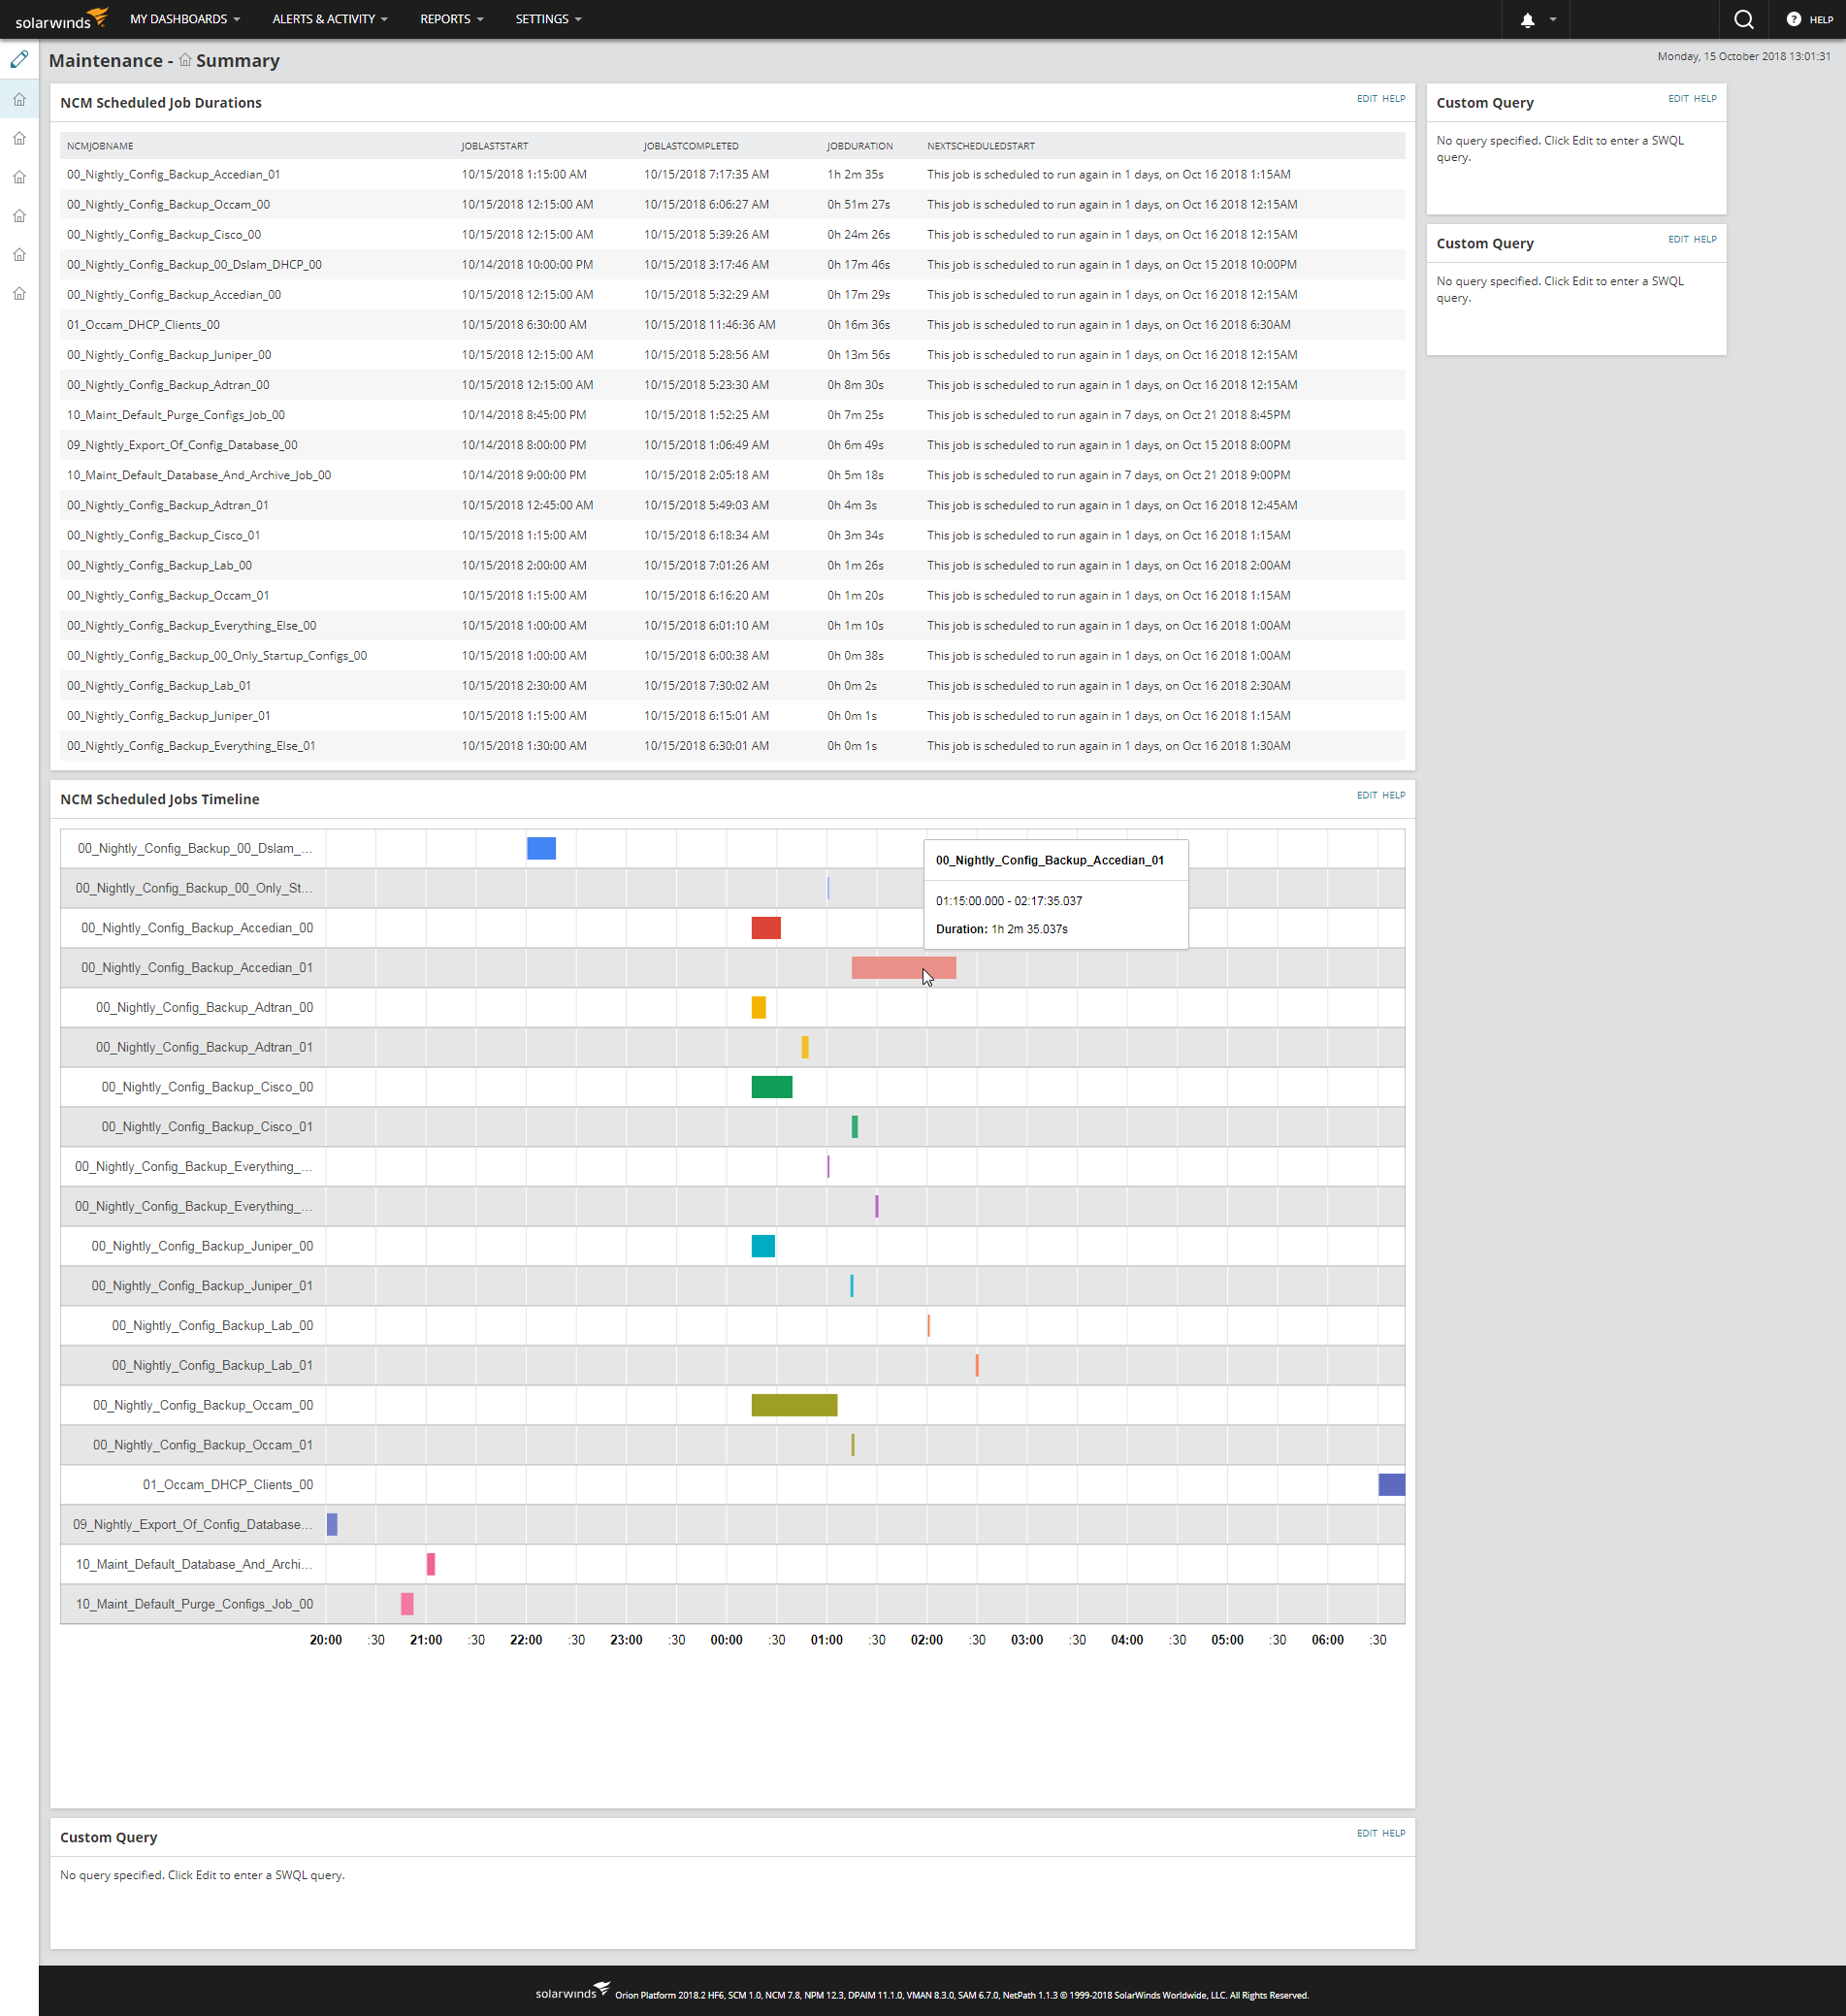Click the timeline row label 10_Maint_Default_Purge_Configs_Job_00
The height and width of the screenshot is (2016, 1846).
coord(194,1604)
